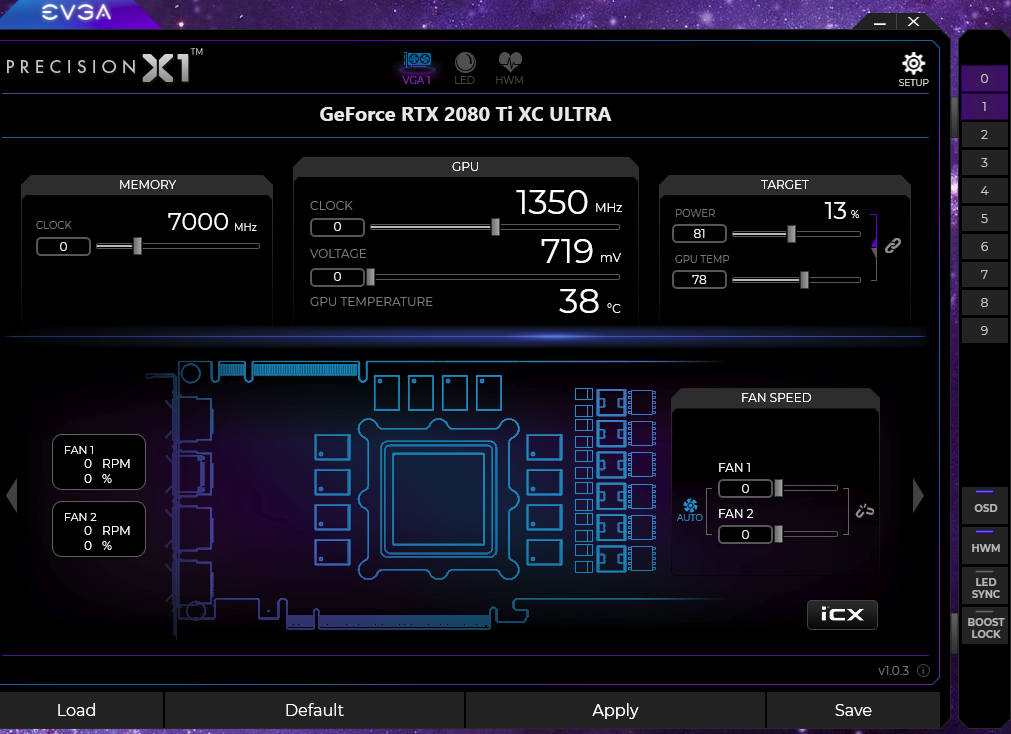Minimize the Precision X1 window
Image resolution: width=1011 pixels, height=734 pixels.
(879, 23)
